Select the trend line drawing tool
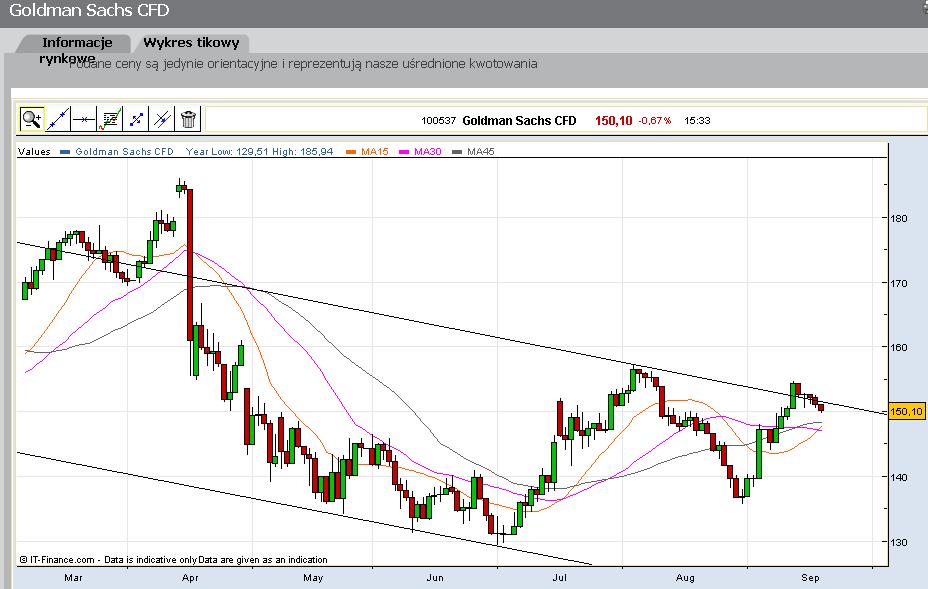The height and width of the screenshot is (589, 928). [x=58, y=119]
